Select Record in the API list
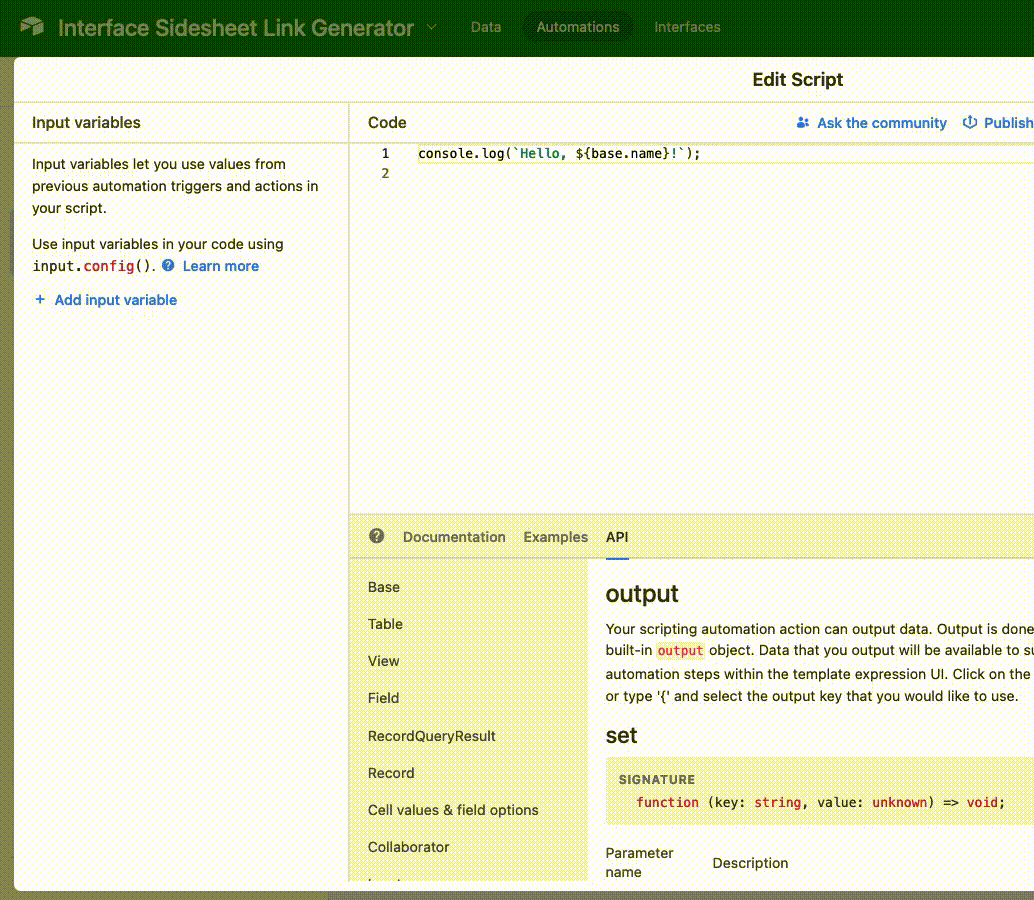Viewport: 1034px width, 900px height. 391,773
